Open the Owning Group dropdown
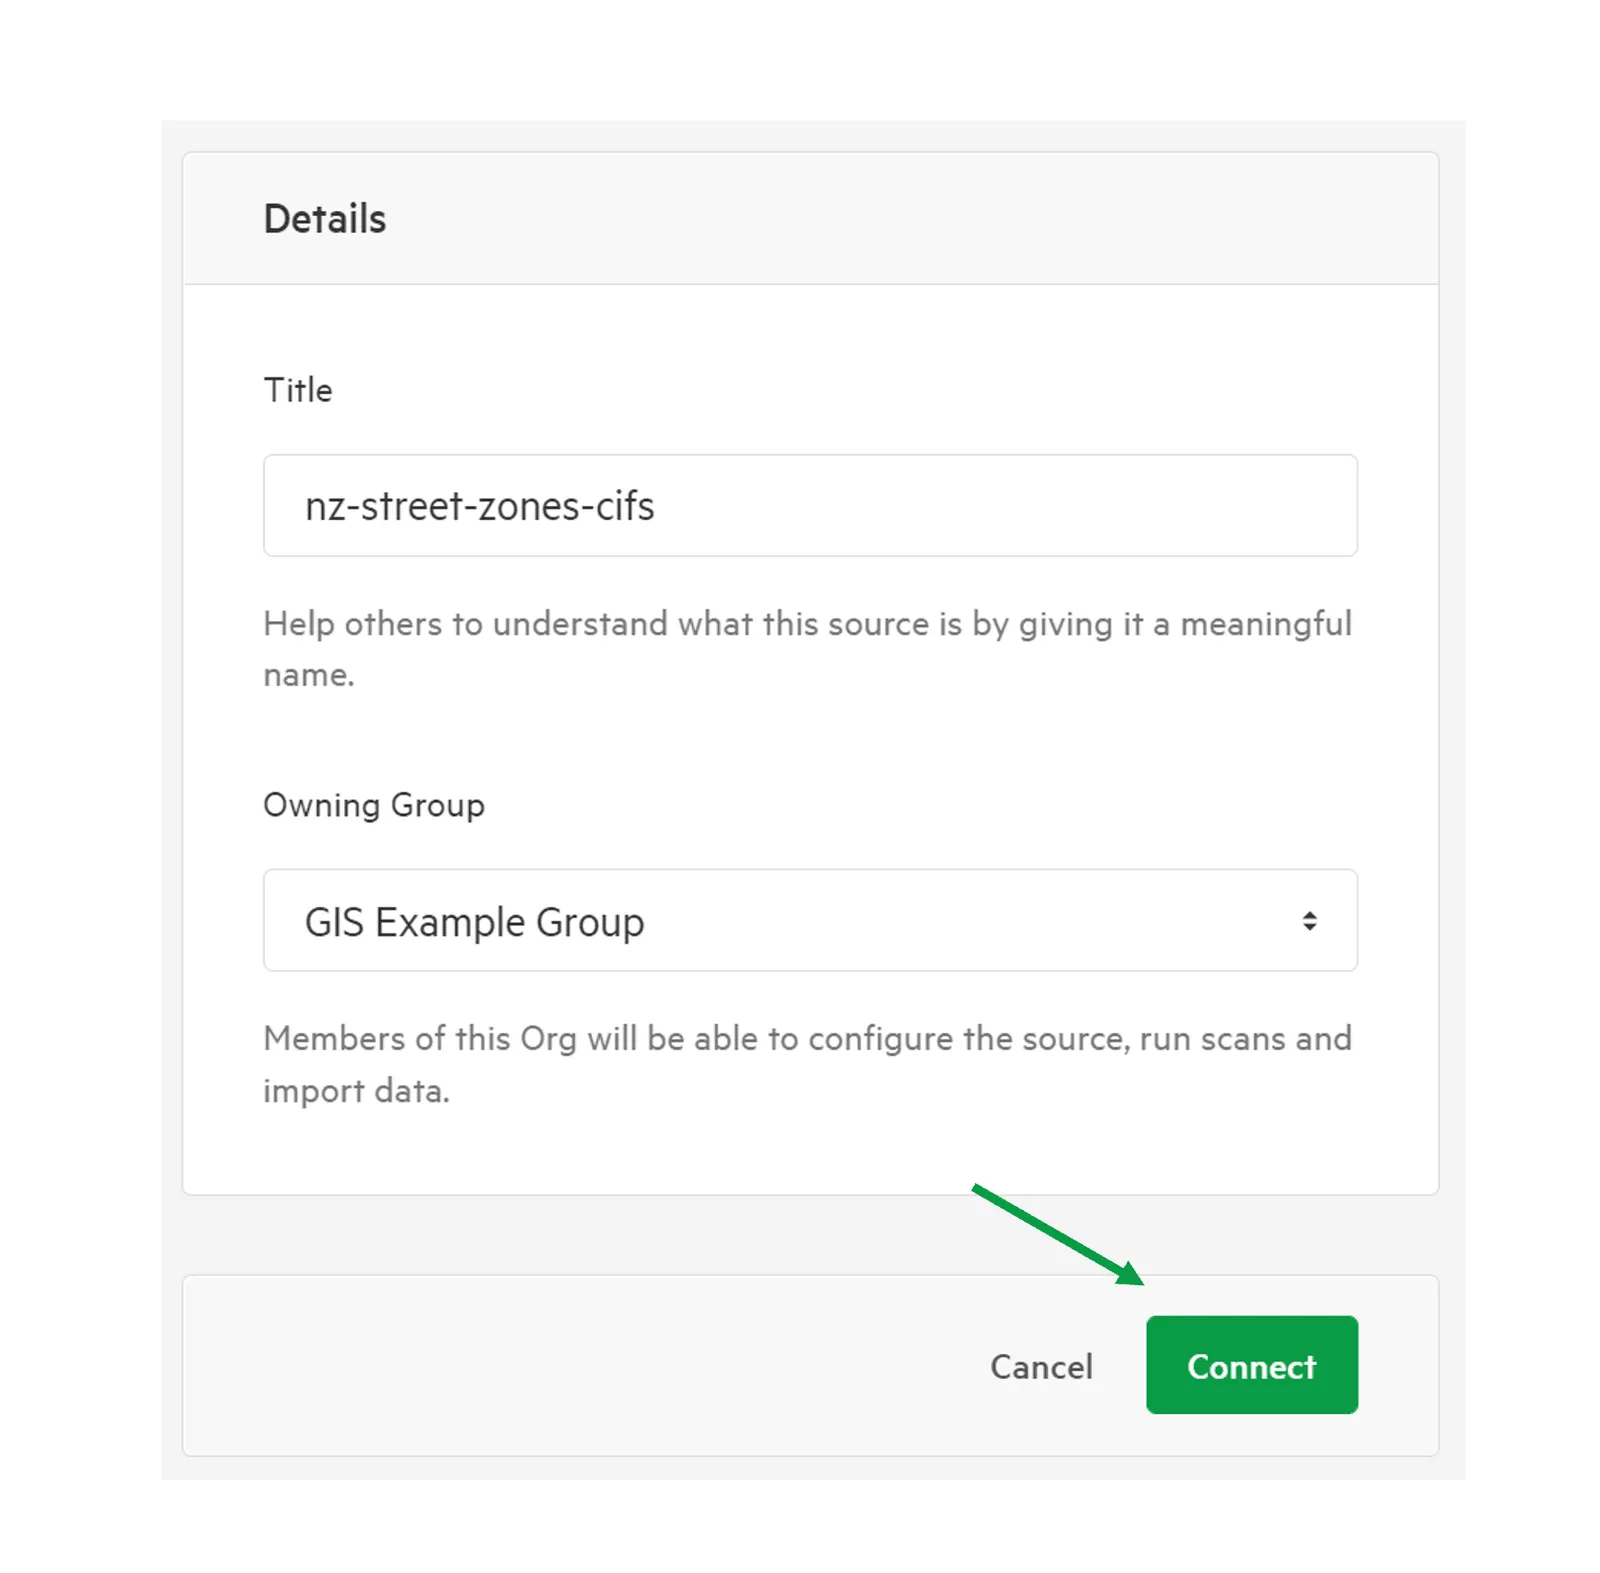Image resolution: width=1600 pixels, height=1573 pixels. [x=810, y=920]
